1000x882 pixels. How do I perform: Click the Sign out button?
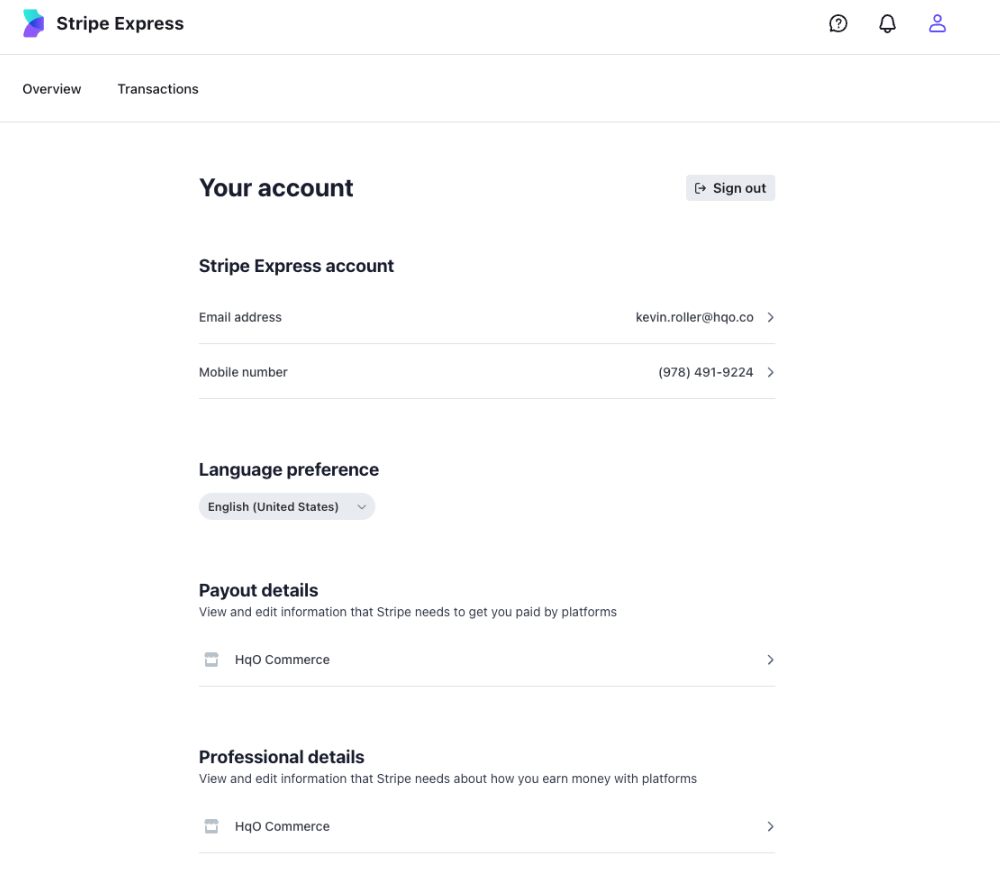point(730,188)
